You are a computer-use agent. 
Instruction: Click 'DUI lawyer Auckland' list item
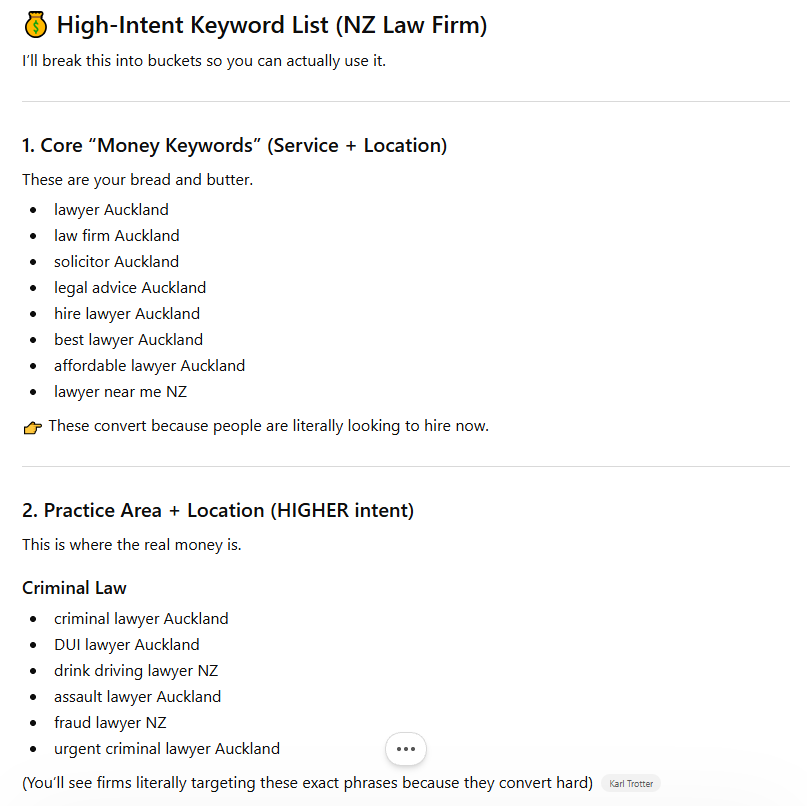pos(127,644)
